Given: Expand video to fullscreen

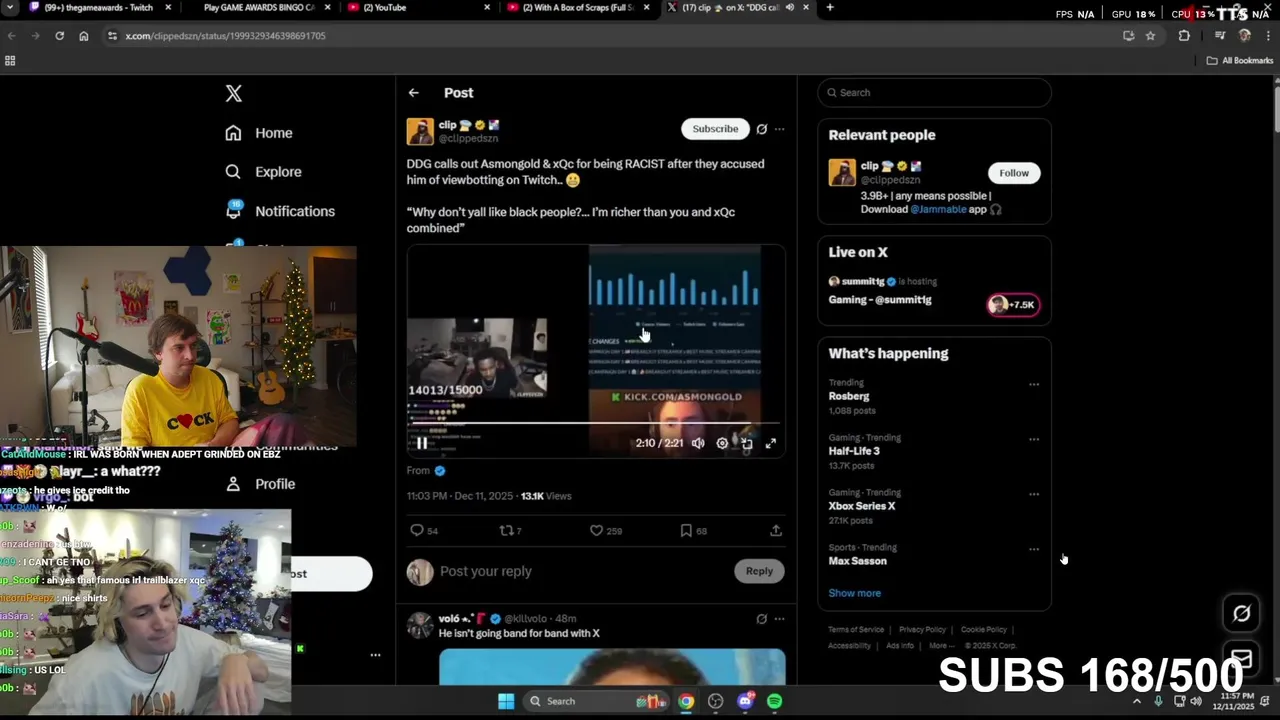Looking at the screenshot, I should click(x=771, y=443).
